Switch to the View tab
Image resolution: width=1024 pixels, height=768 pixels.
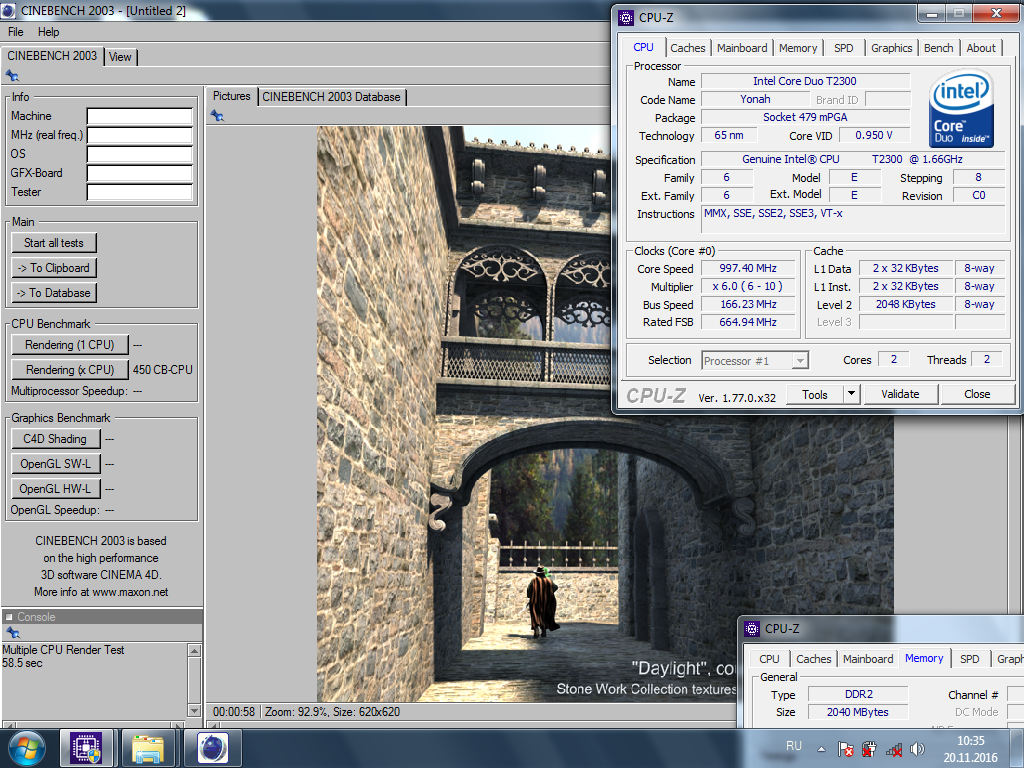coord(120,57)
